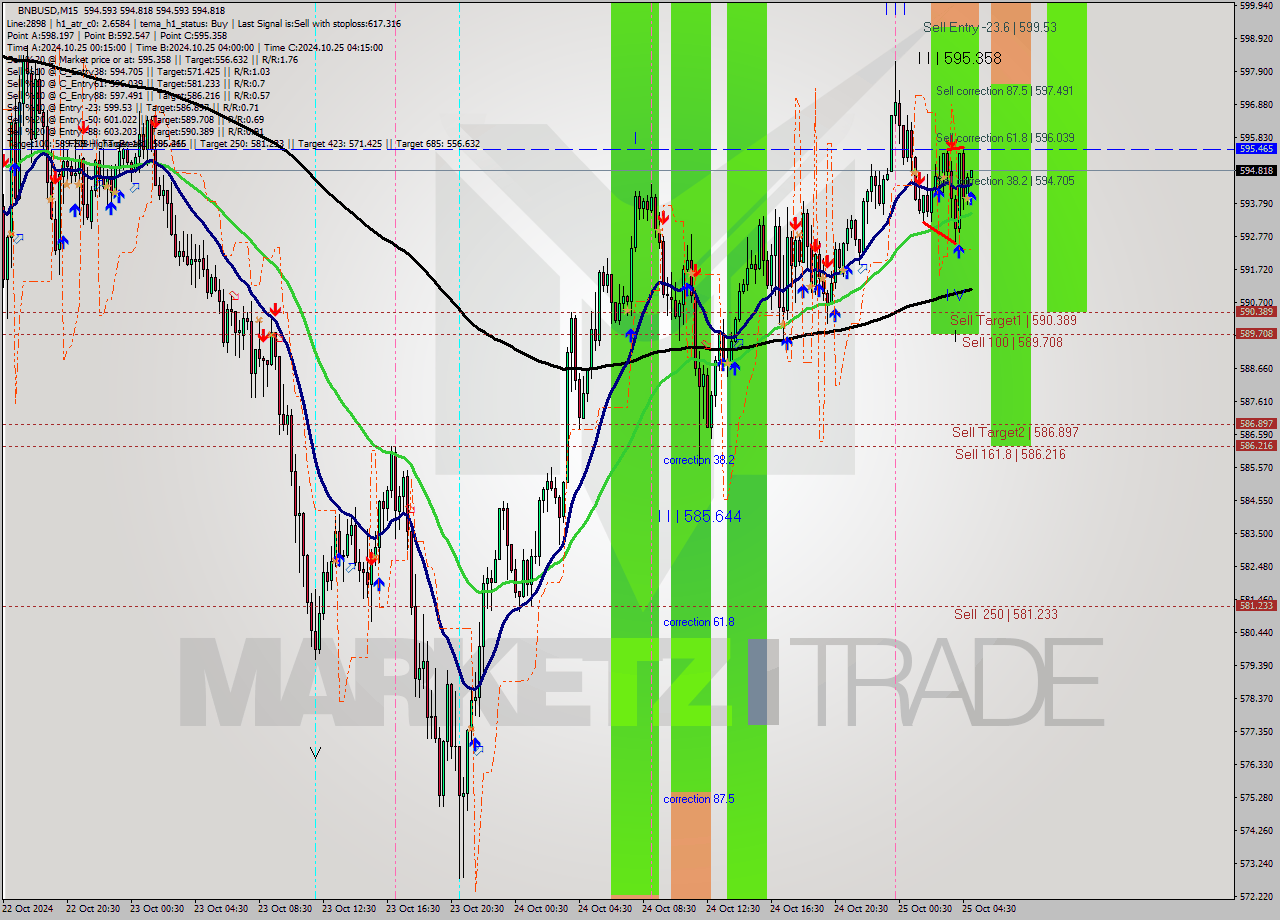The height and width of the screenshot is (920, 1280).
Task: Click the '24 Oct 16:30' time label
Action: (799, 909)
